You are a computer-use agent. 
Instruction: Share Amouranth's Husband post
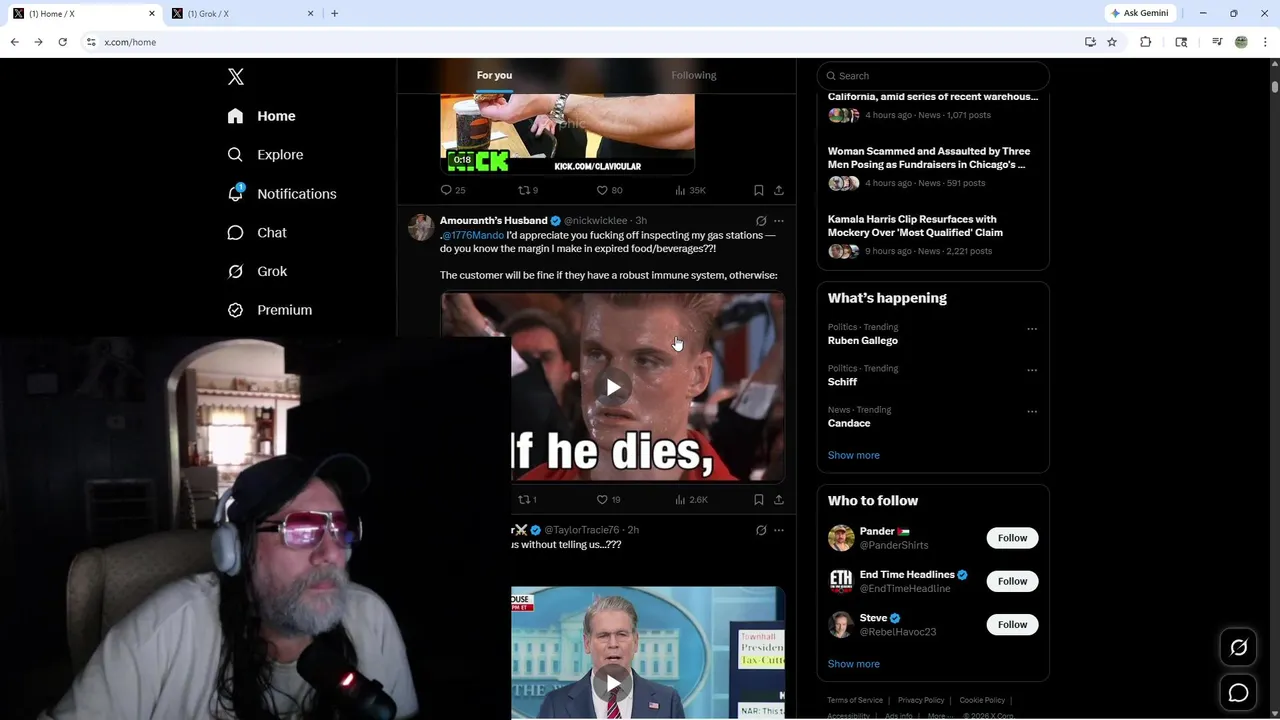point(779,499)
